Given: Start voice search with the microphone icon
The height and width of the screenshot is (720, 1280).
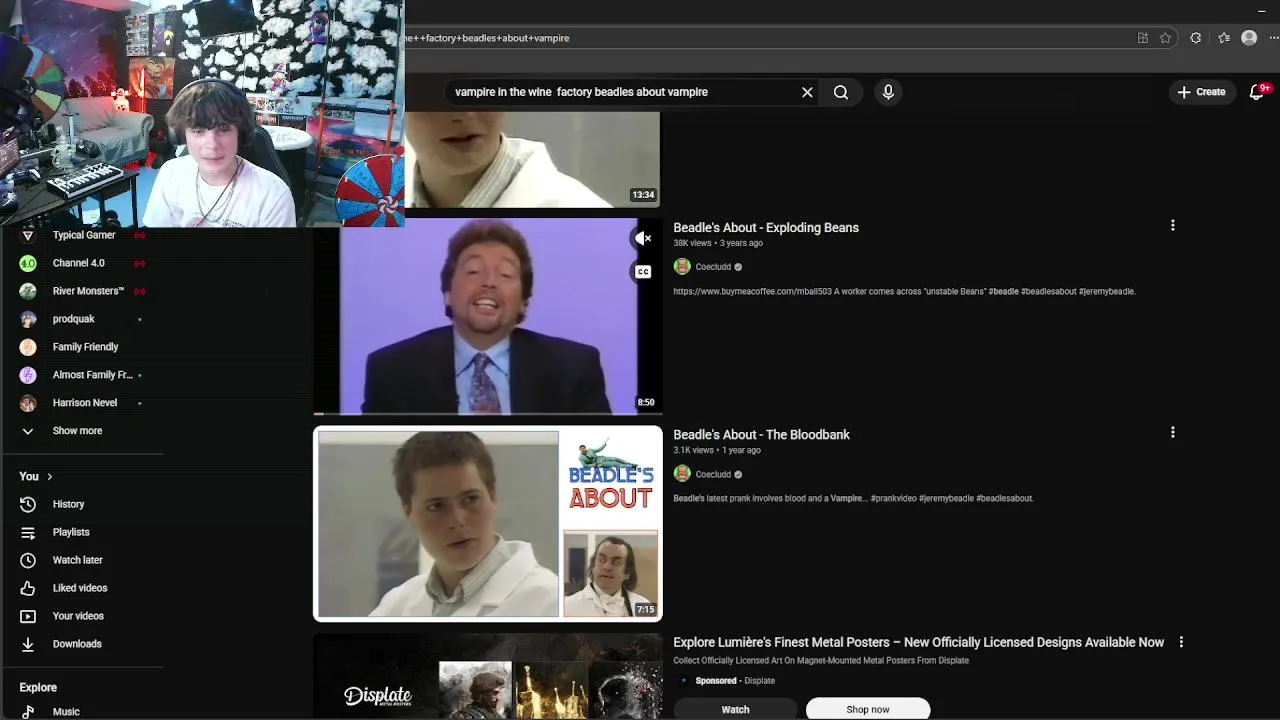Looking at the screenshot, I should [x=888, y=92].
